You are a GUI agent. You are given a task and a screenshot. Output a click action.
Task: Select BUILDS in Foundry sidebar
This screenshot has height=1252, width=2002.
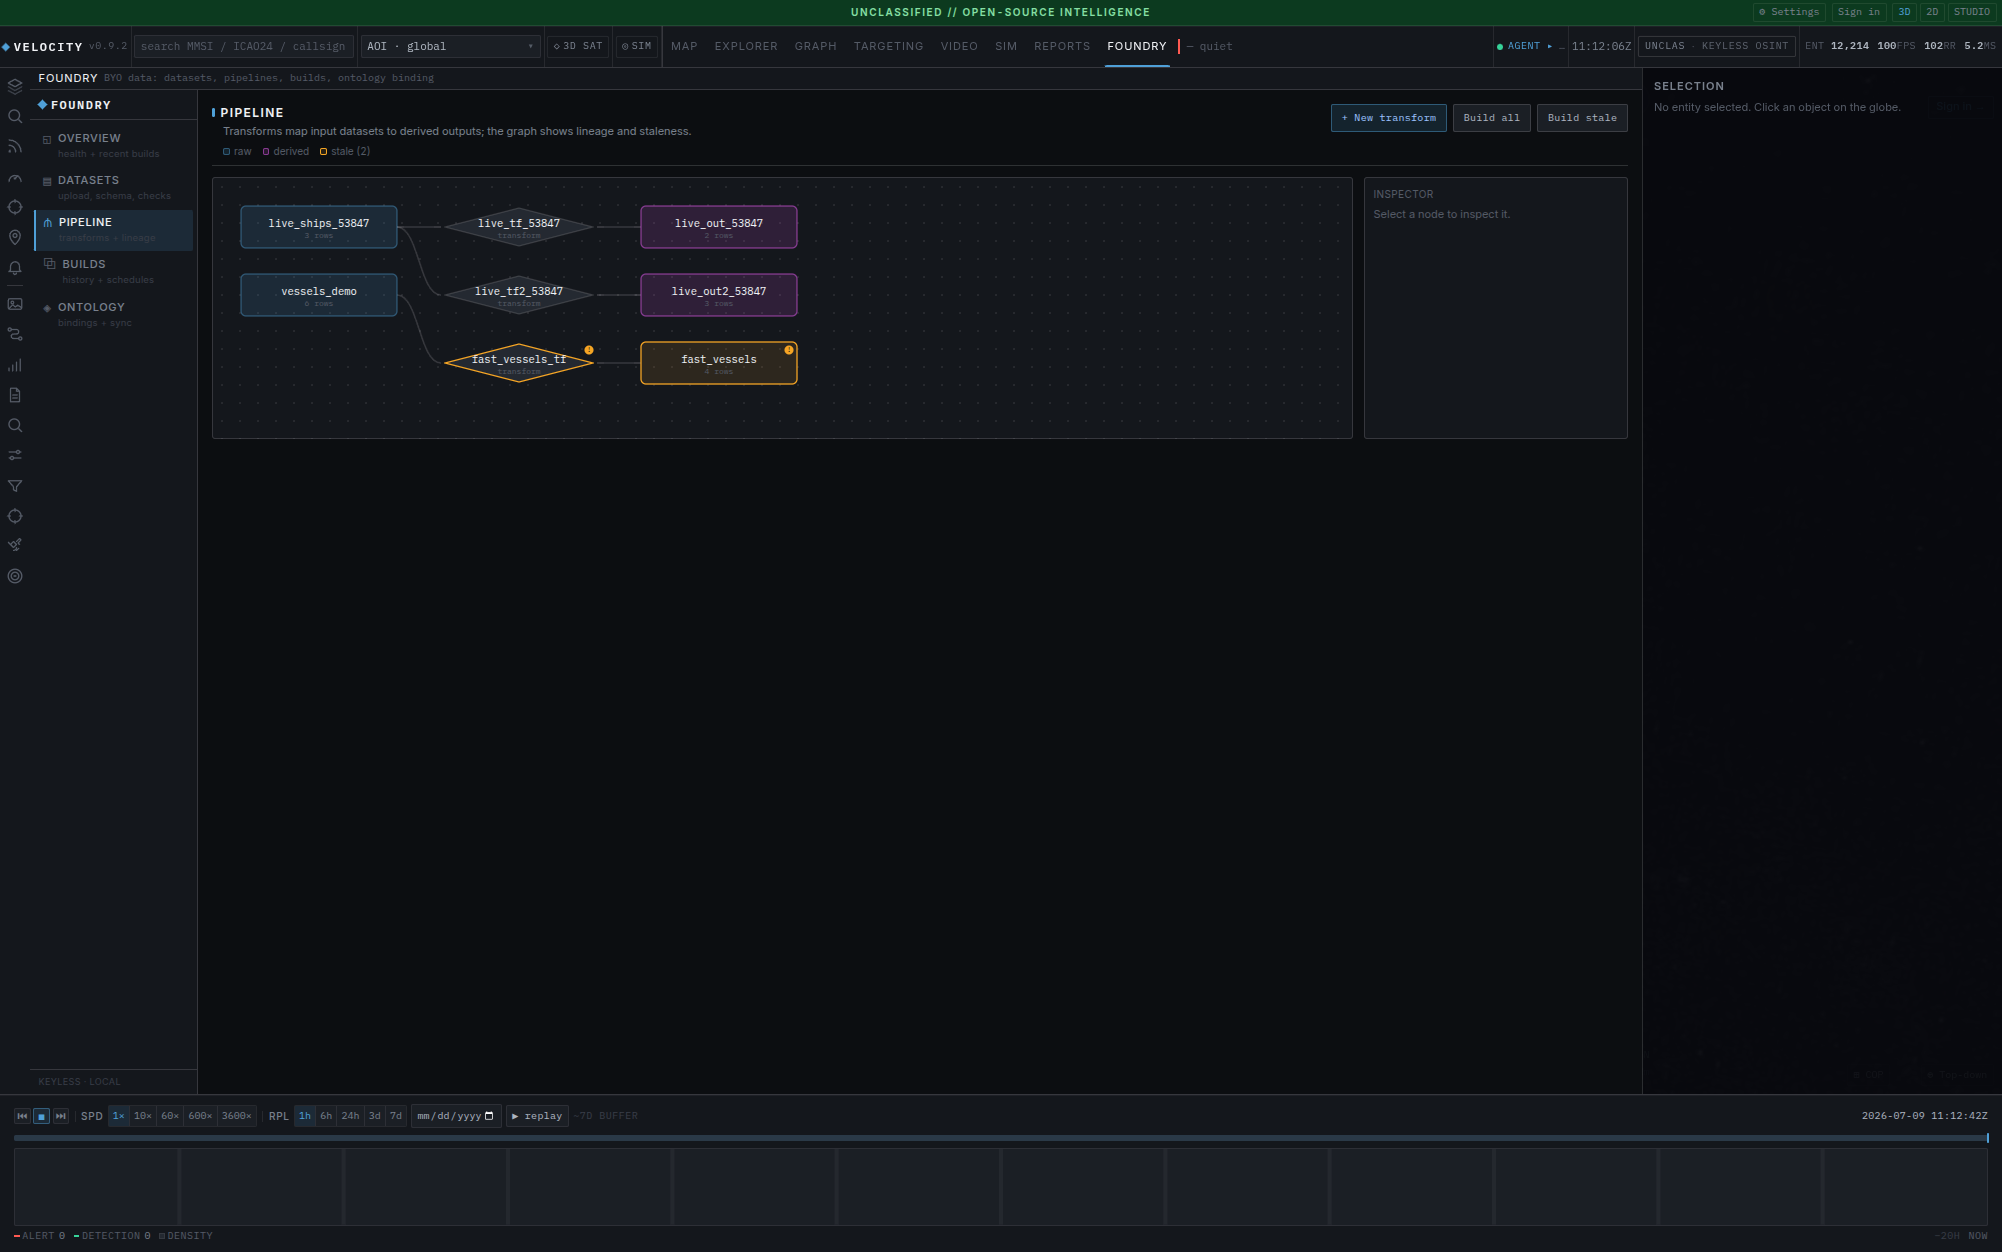click(114, 271)
